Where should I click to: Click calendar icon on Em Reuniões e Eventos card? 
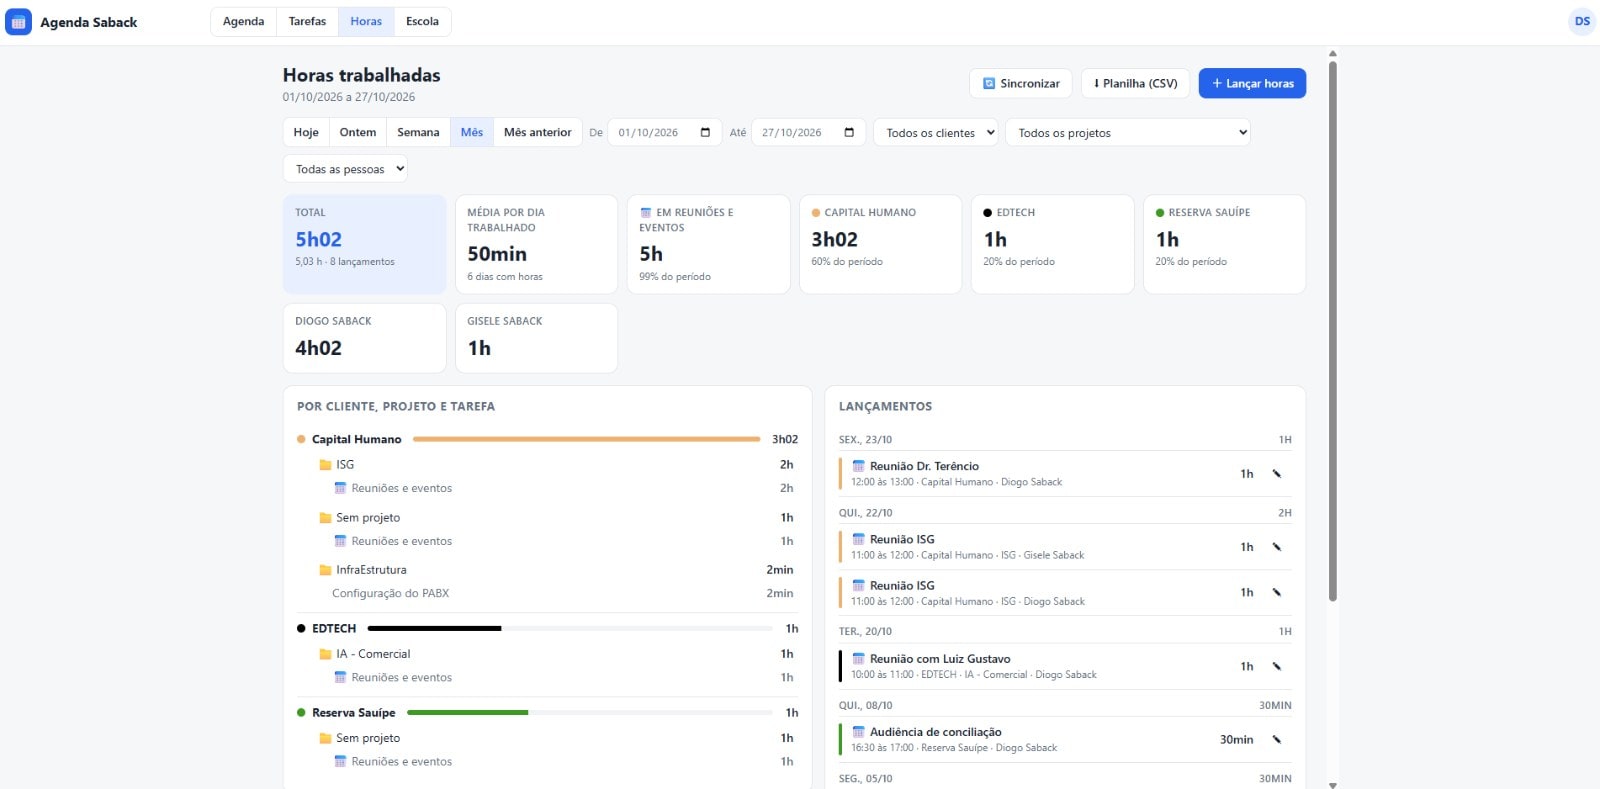pos(645,213)
